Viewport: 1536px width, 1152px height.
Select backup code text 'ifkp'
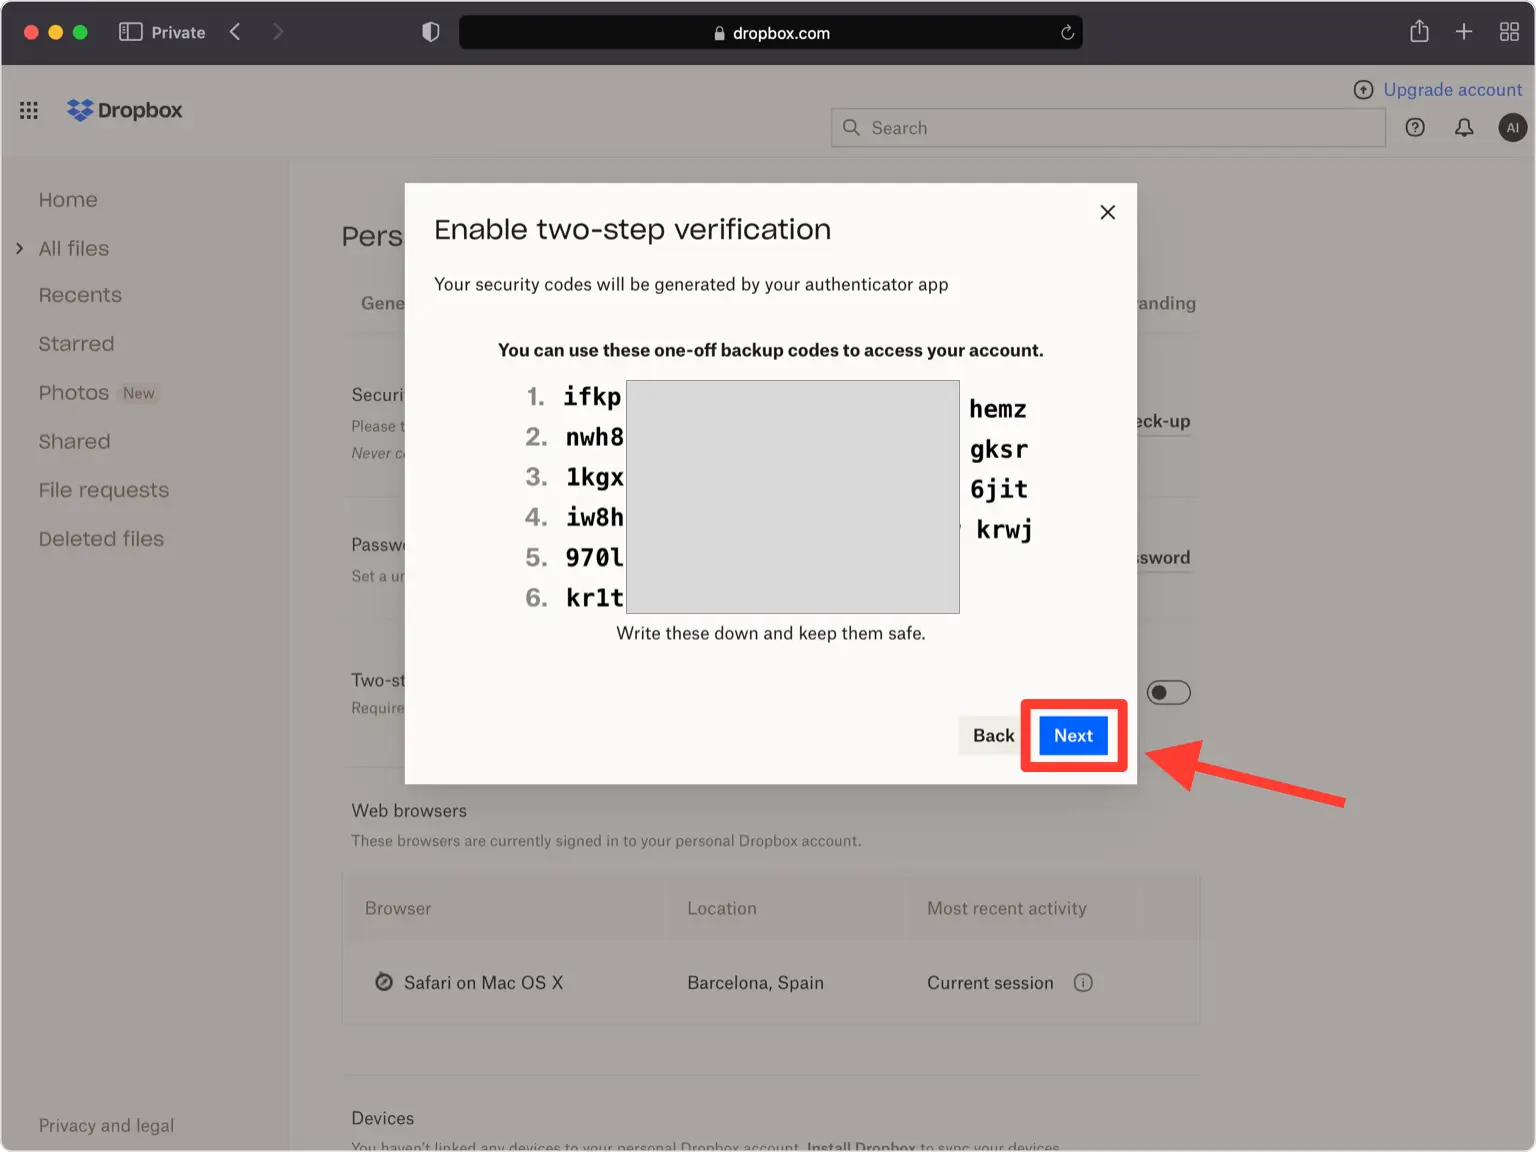click(x=592, y=397)
